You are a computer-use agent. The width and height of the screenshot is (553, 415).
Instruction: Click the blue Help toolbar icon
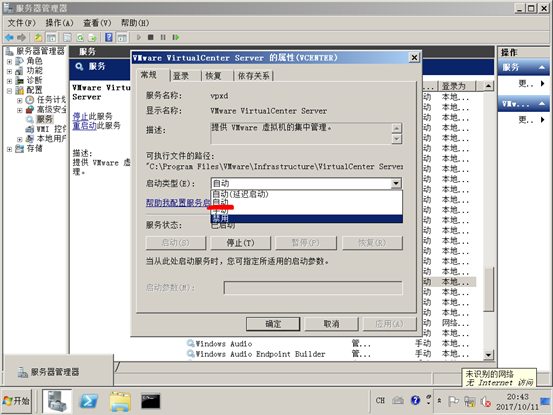(109, 37)
